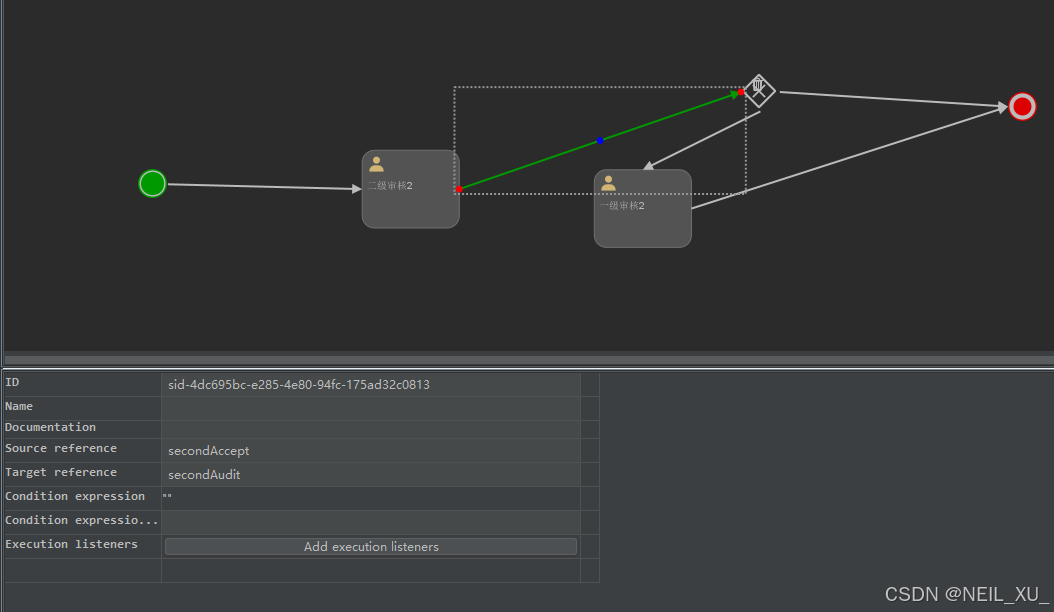Image resolution: width=1054 pixels, height=612 pixels.
Task: Click the person icon in 一级审核2 task
Action: [608, 183]
